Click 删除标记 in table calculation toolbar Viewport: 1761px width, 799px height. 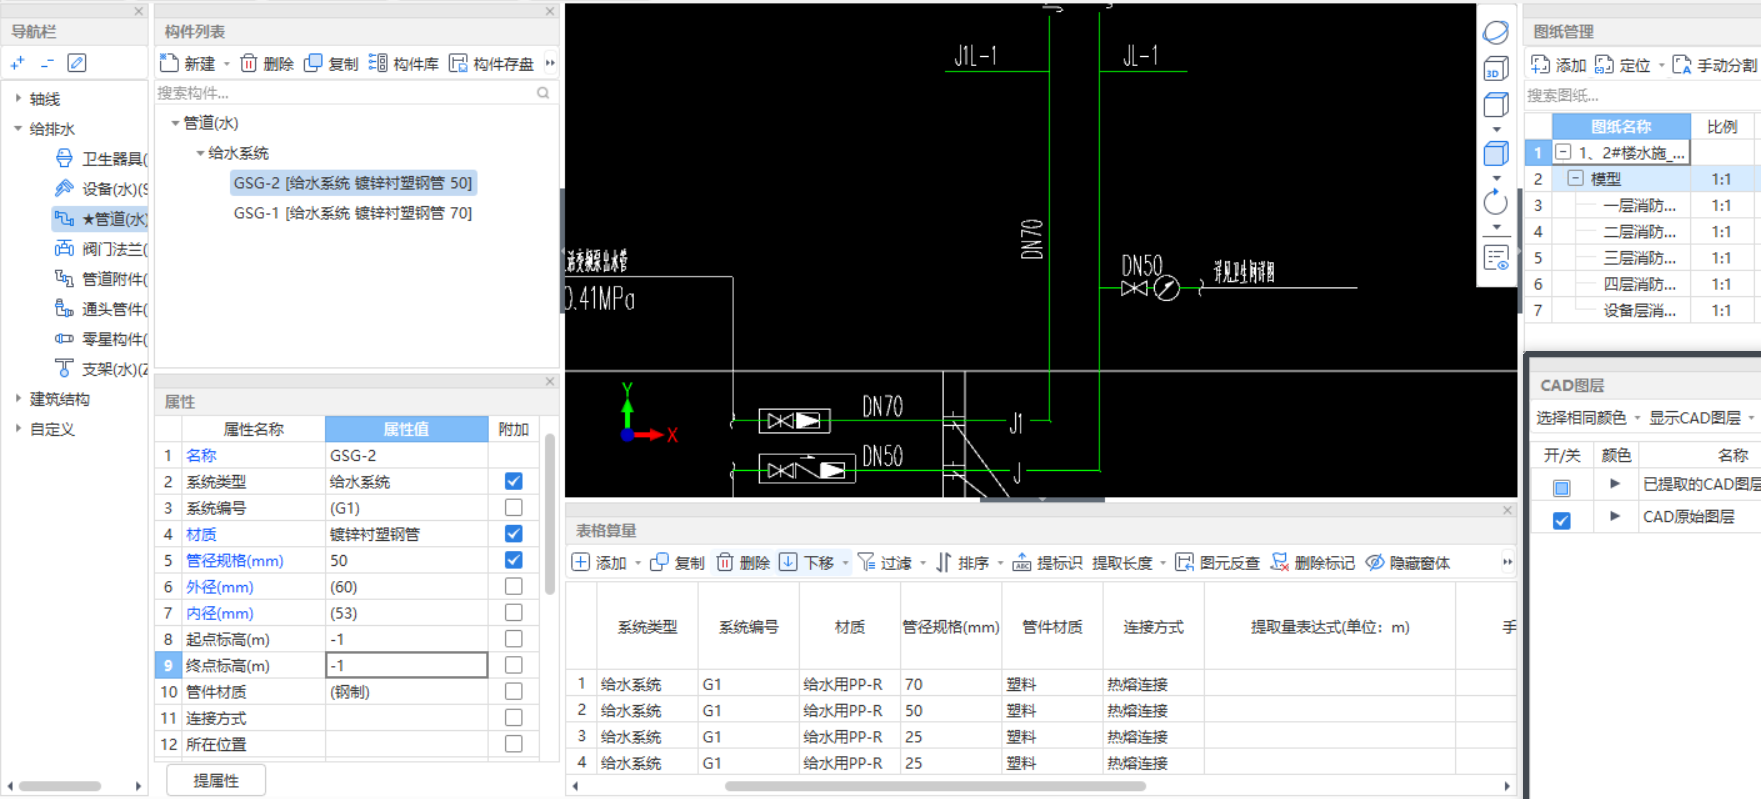pyautogui.click(x=1312, y=563)
